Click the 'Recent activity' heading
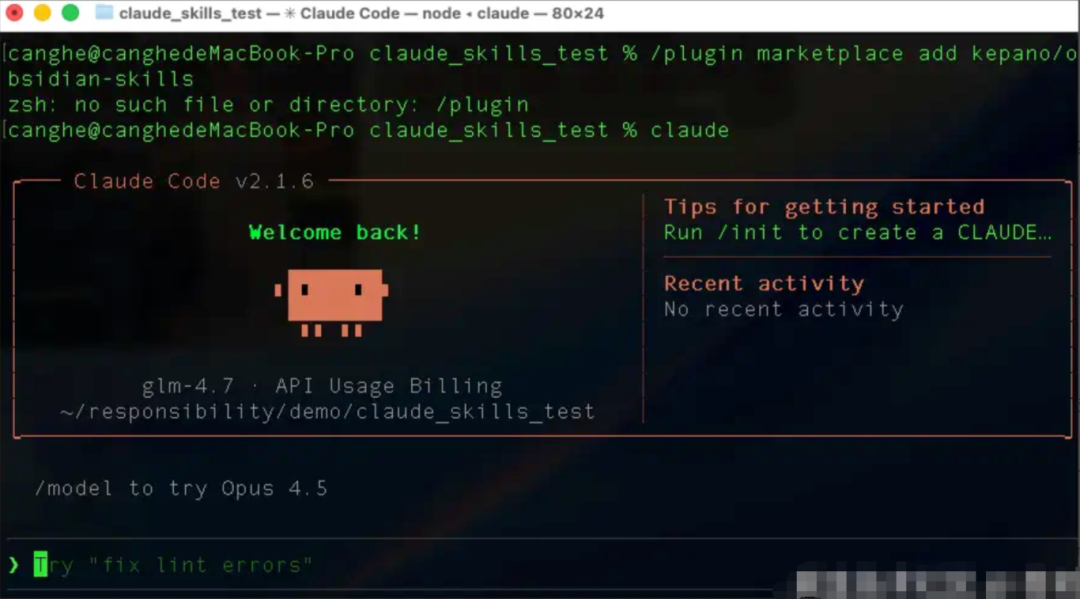This screenshot has height=599, width=1080. (x=764, y=283)
